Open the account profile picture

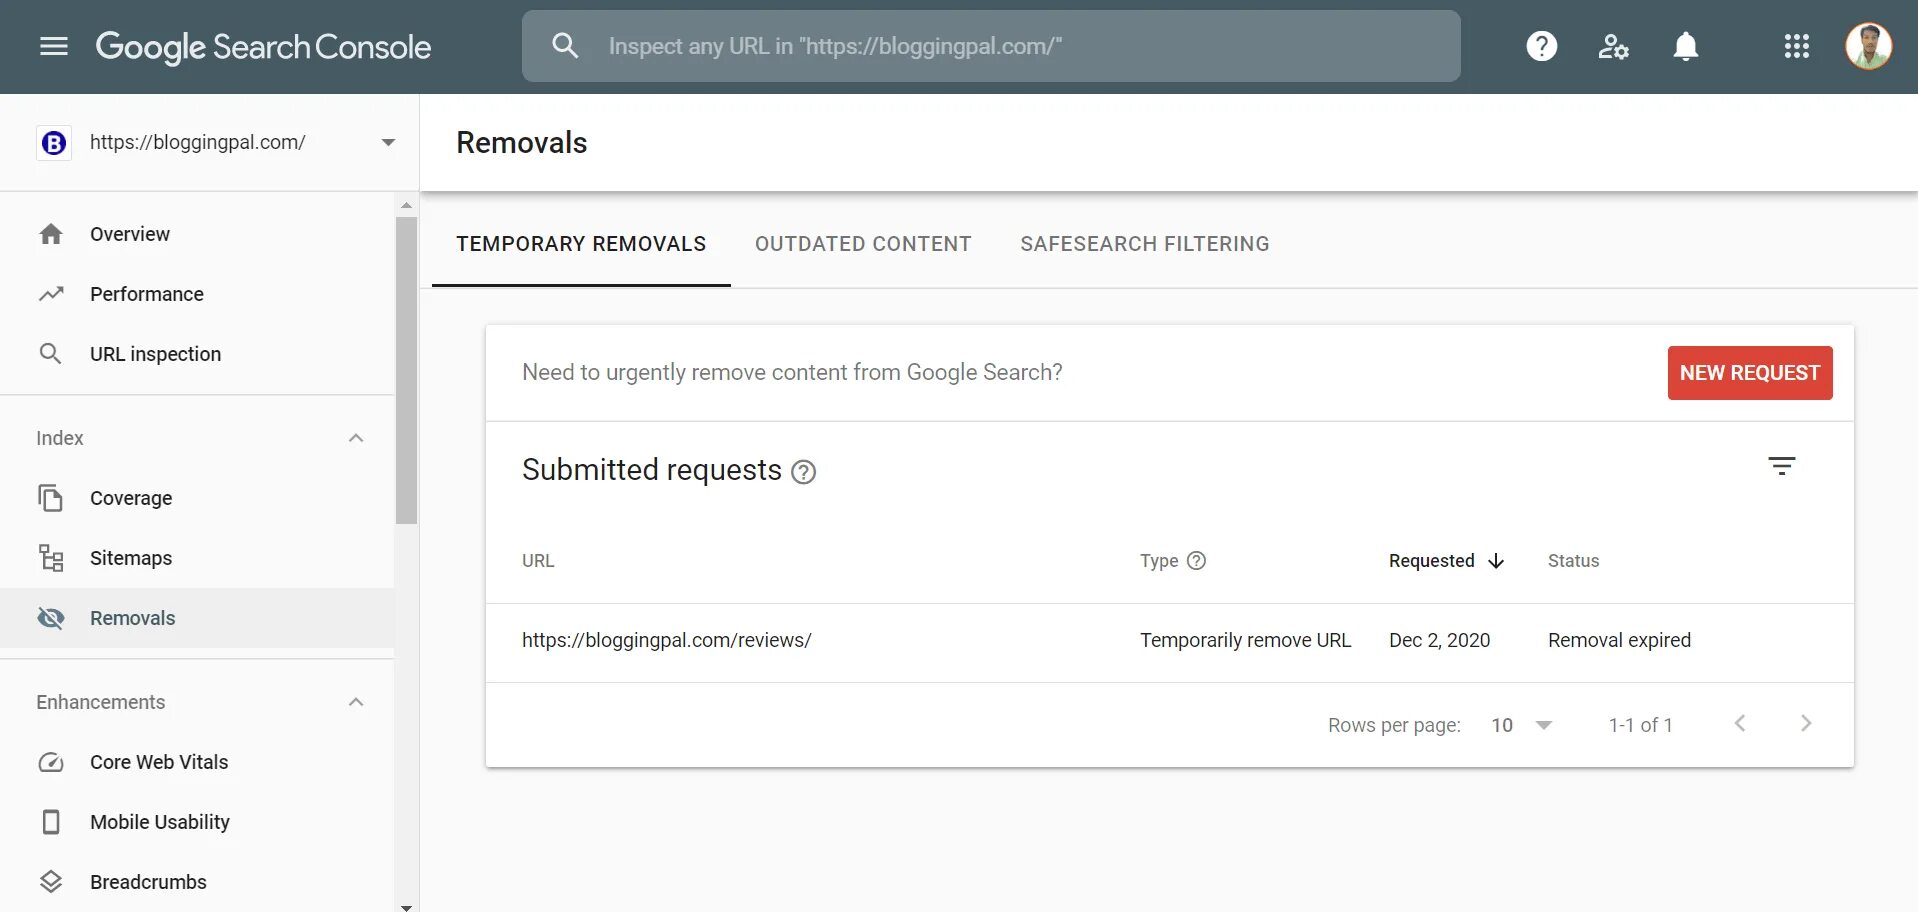pyautogui.click(x=1867, y=46)
